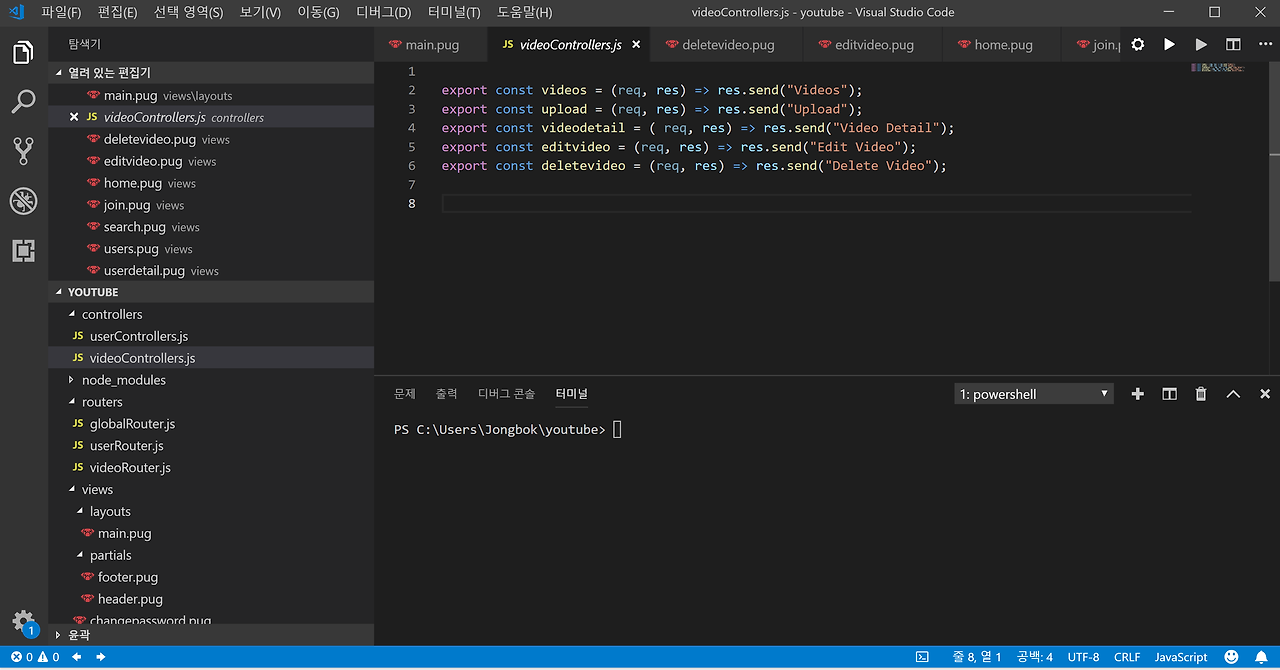Split the editor to the right

coord(1233,45)
